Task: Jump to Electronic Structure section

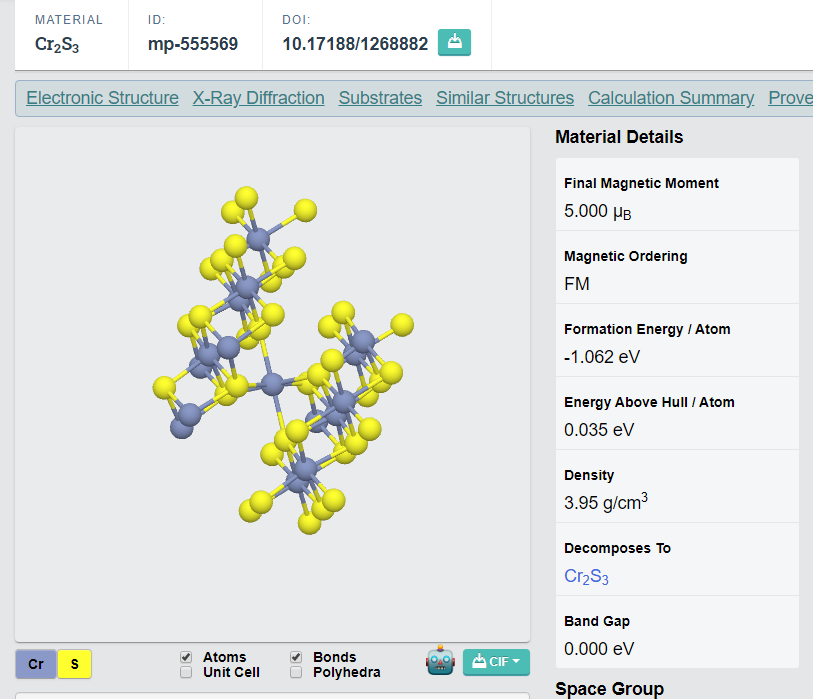Action: 102,98
